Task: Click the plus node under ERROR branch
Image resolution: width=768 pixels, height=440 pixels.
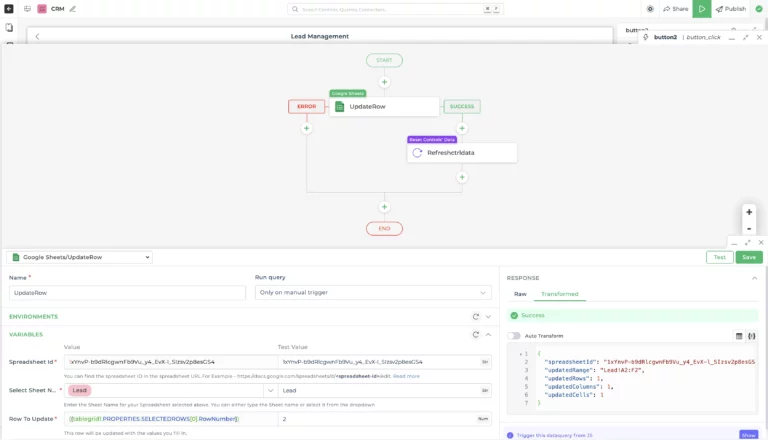Action: point(307,128)
